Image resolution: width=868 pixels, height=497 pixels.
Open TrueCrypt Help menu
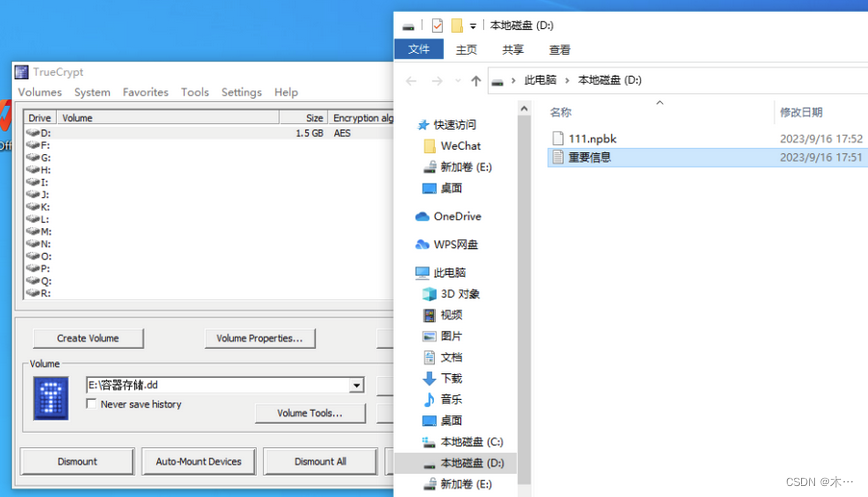coord(286,92)
